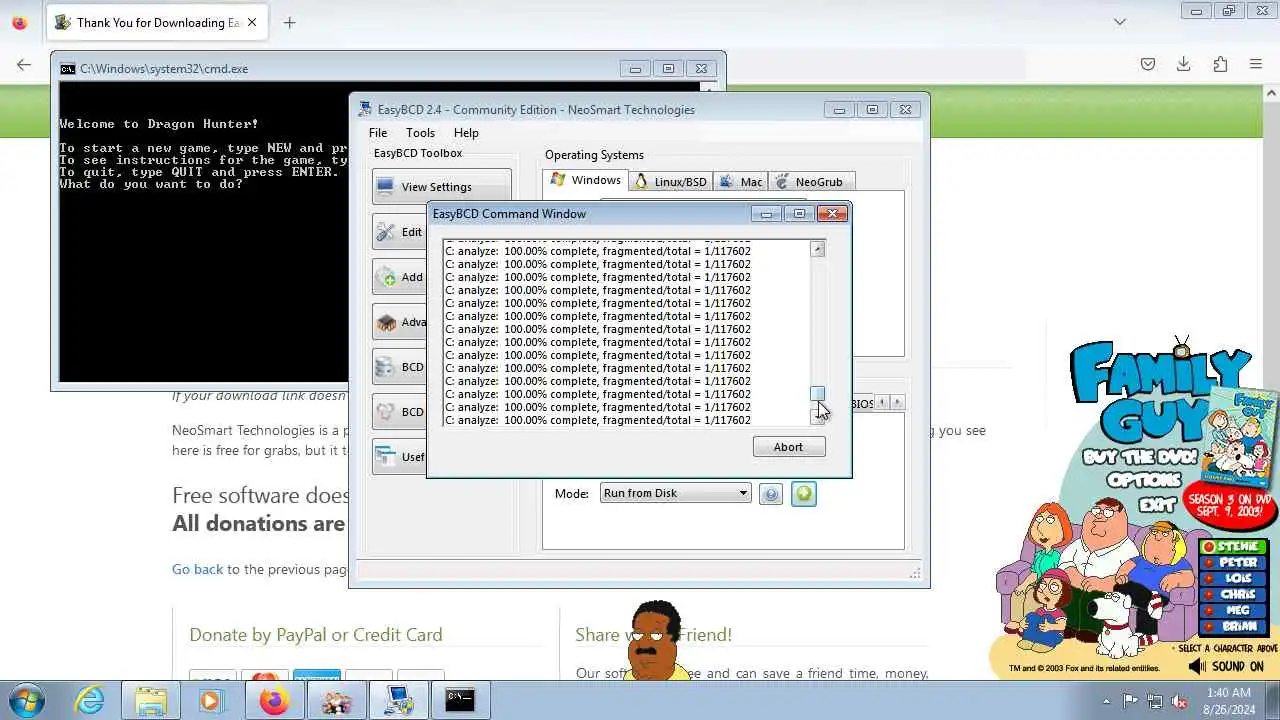Click the tab strip left scroll arrow near BIOS
This screenshot has height=720, width=1280.
pyautogui.click(x=882, y=403)
